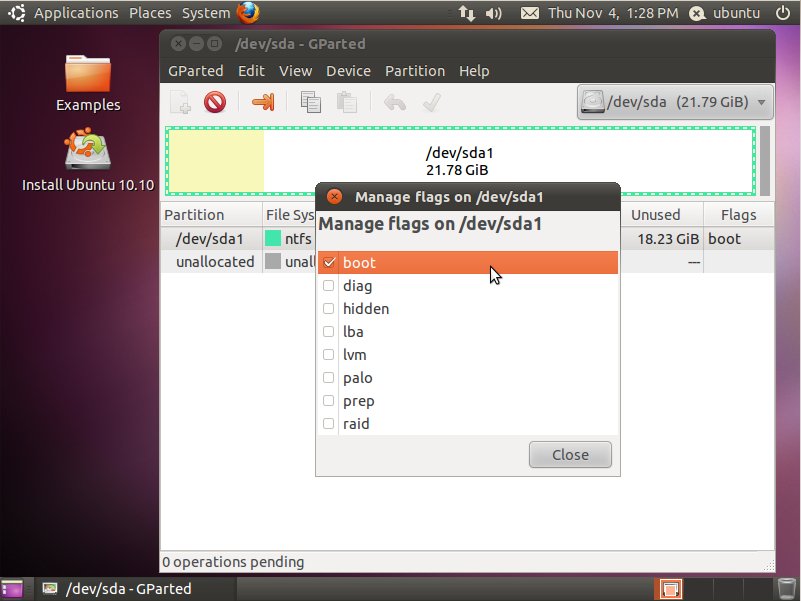Screen dimensions: 801x601
Task: Open the Trash icon in bottom panel
Action: tap(787, 589)
